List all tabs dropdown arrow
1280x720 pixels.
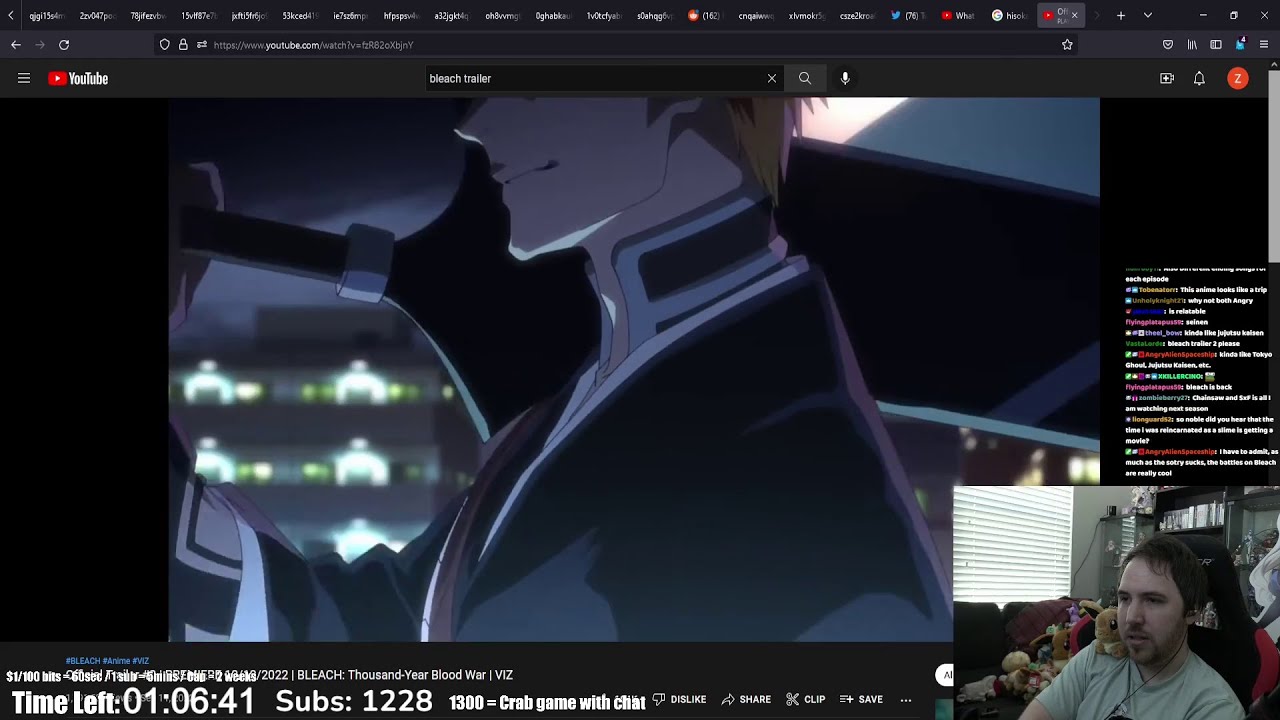tap(1148, 16)
